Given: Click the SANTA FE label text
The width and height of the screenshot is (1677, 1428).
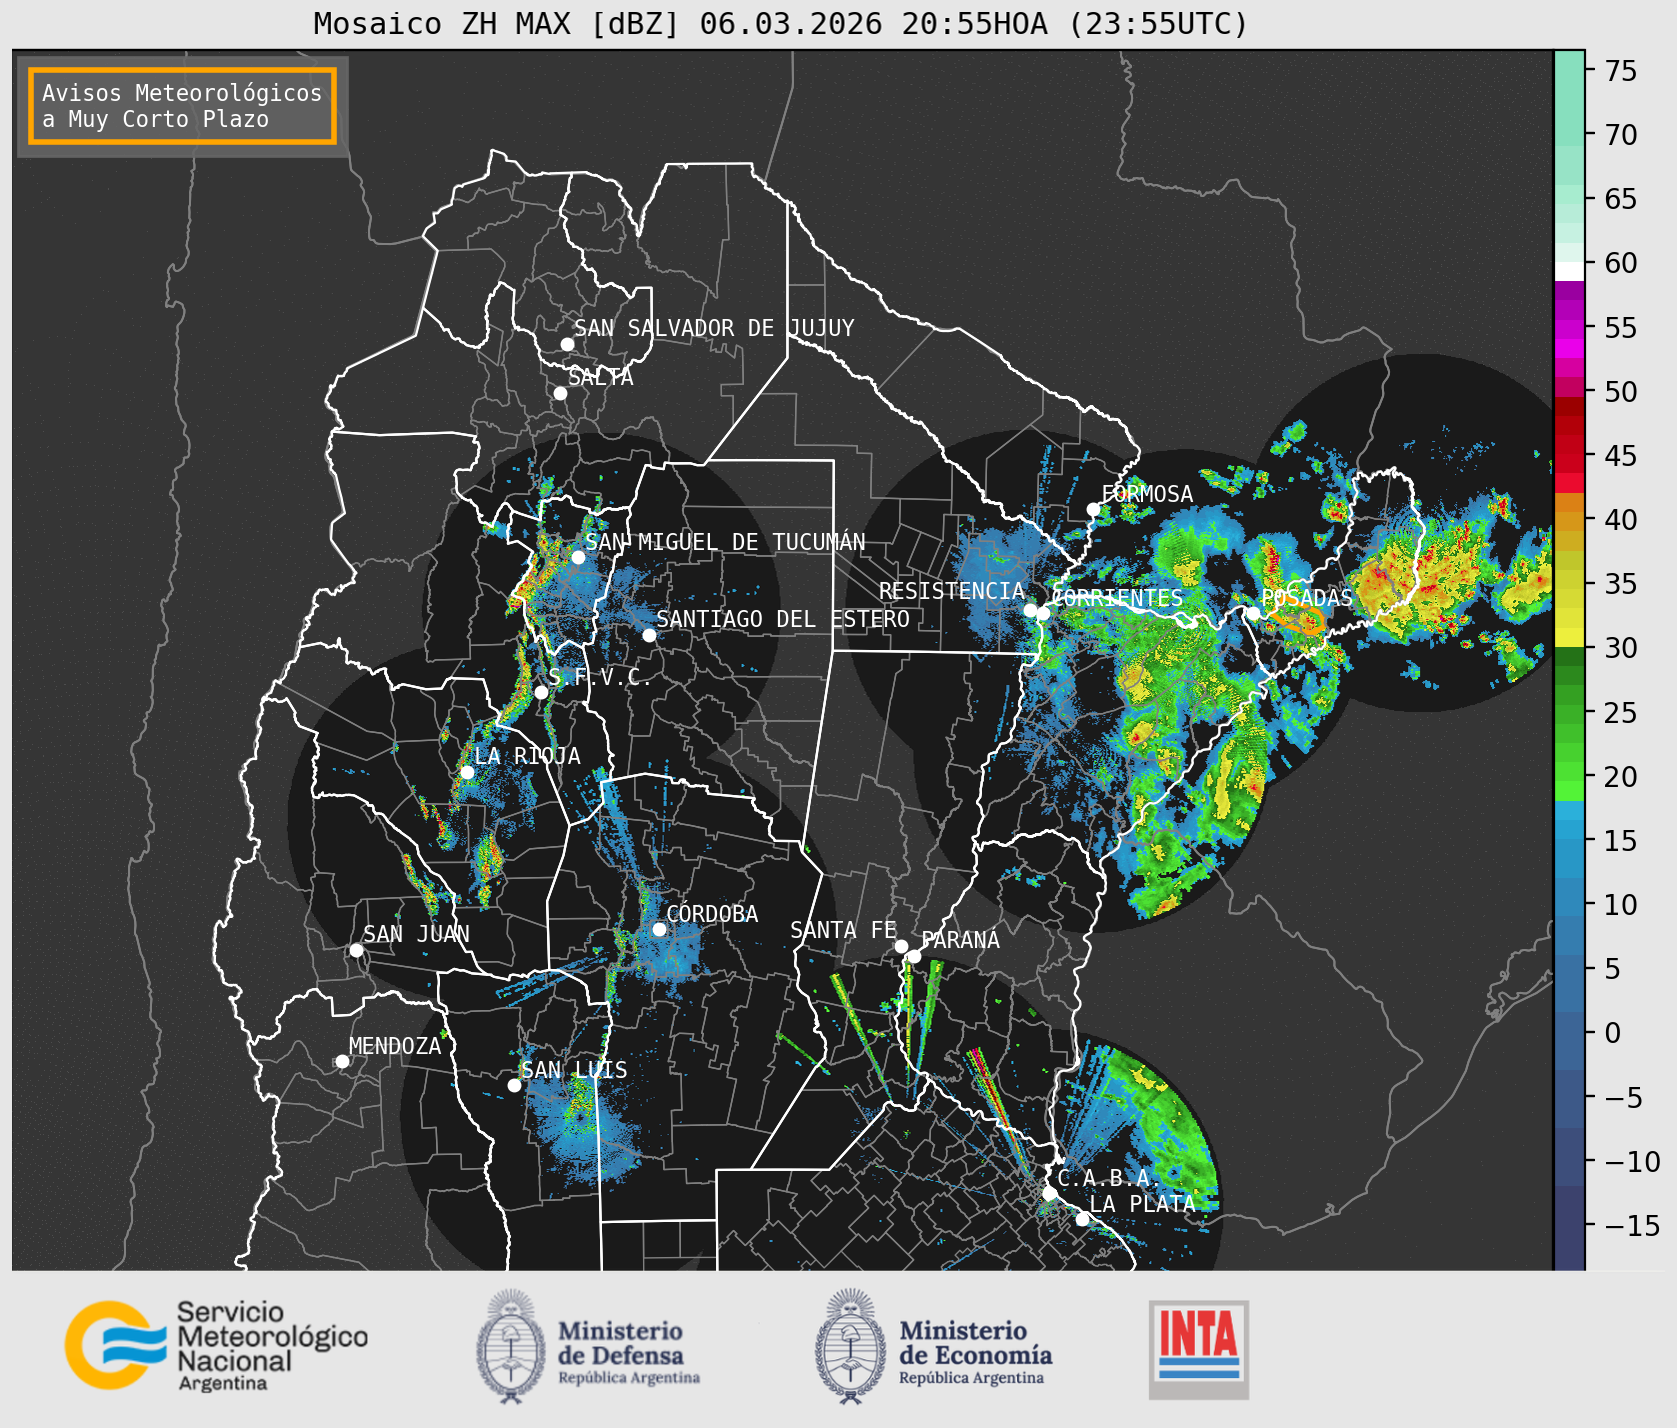Looking at the screenshot, I should [843, 930].
